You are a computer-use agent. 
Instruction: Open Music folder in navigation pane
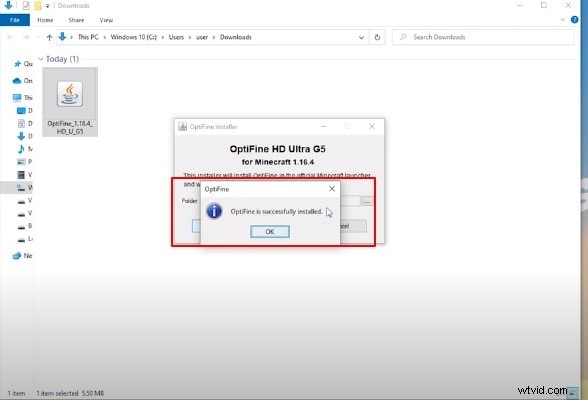(x=25, y=149)
